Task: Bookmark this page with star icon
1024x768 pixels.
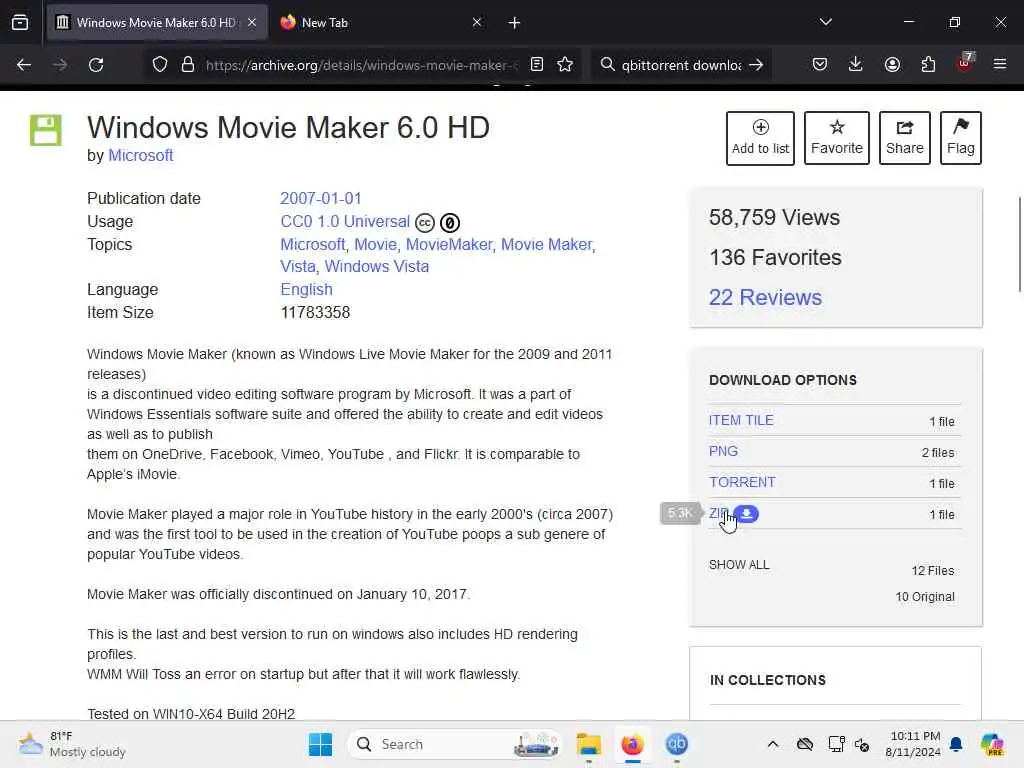Action: pyautogui.click(x=566, y=64)
